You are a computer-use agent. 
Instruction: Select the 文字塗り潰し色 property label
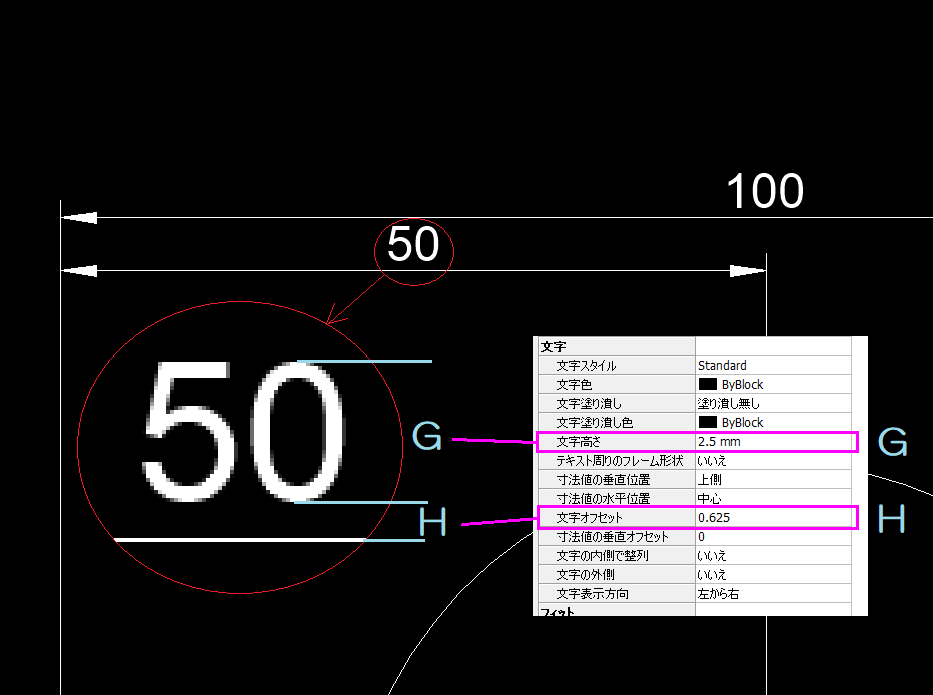pyautogui.click(x=594, y=422)
